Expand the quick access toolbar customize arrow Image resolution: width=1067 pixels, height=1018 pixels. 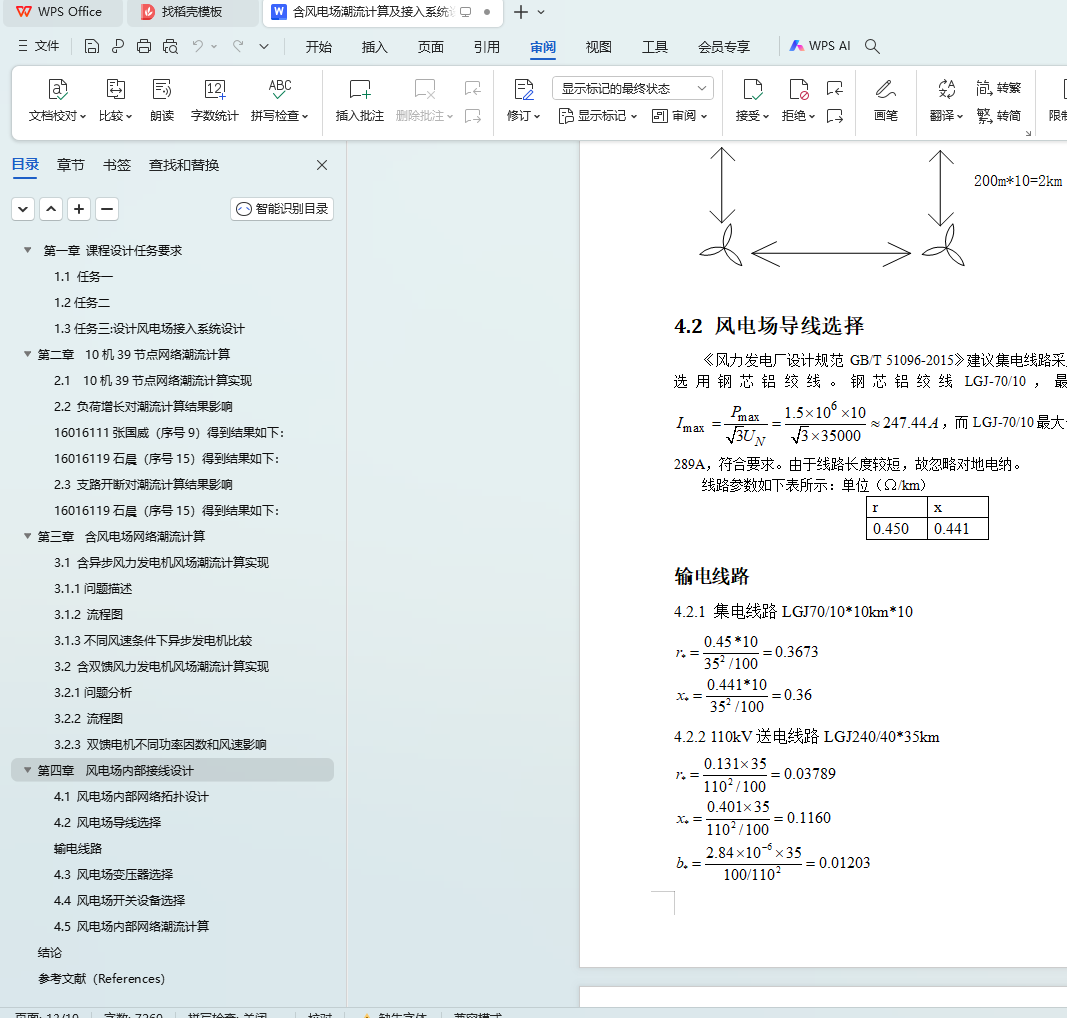pos(264,46)
